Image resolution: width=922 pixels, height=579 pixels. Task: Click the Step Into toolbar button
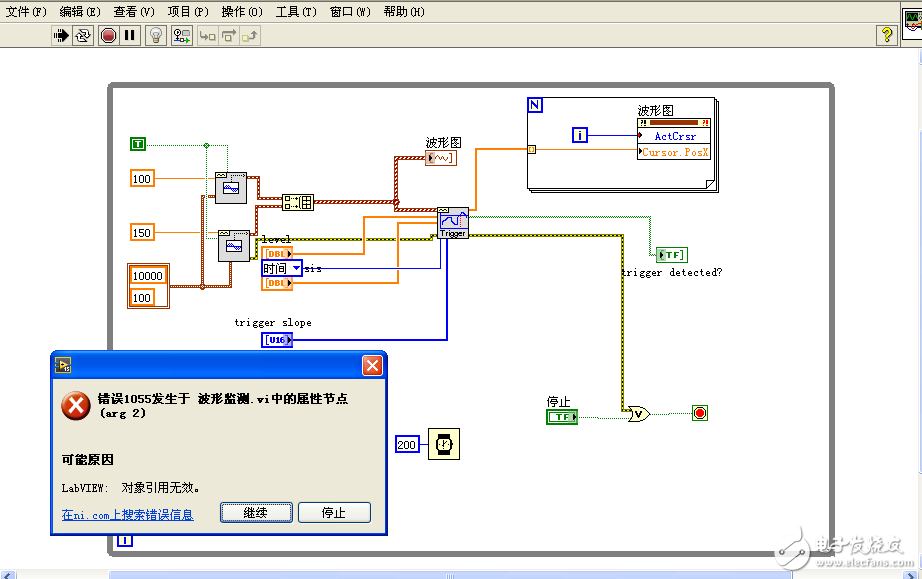pos(208,36)
